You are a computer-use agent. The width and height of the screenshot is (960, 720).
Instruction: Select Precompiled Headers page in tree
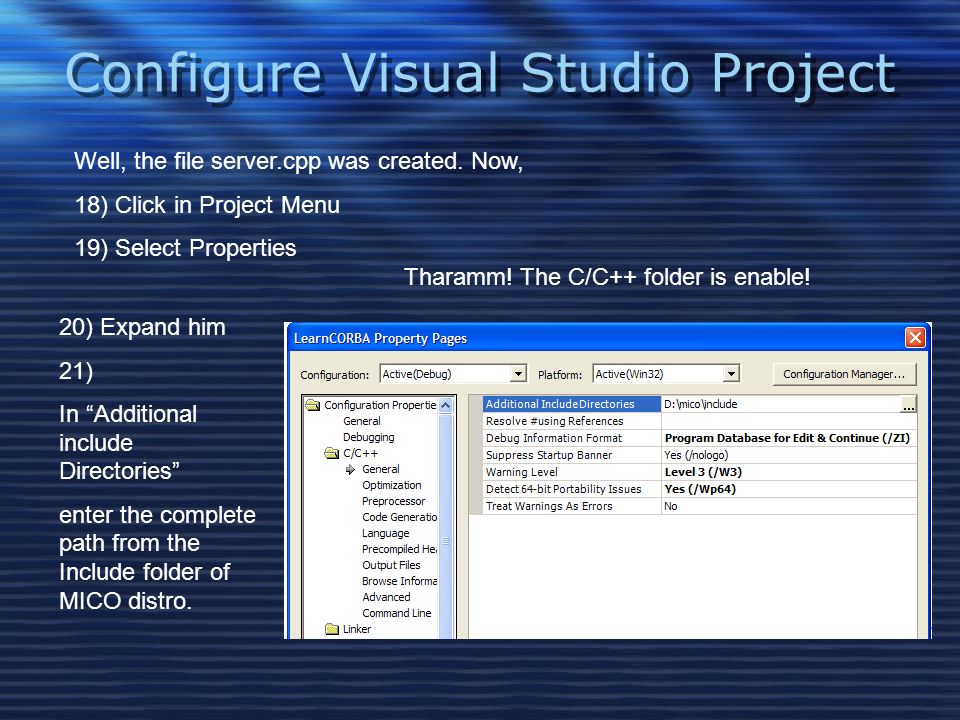point(399,549)
